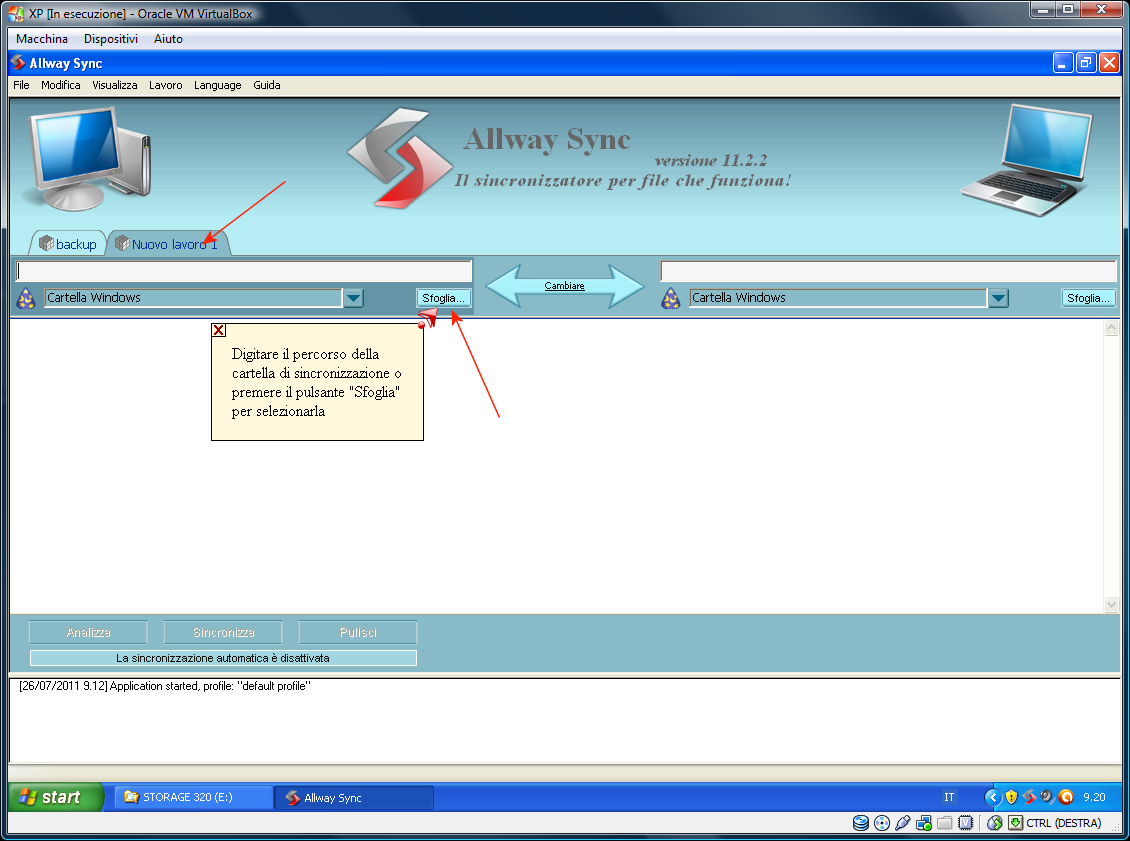Click the automatic synchronization status bar button
This screenshot has height=841, width=1130.
(x=223, y=658)
